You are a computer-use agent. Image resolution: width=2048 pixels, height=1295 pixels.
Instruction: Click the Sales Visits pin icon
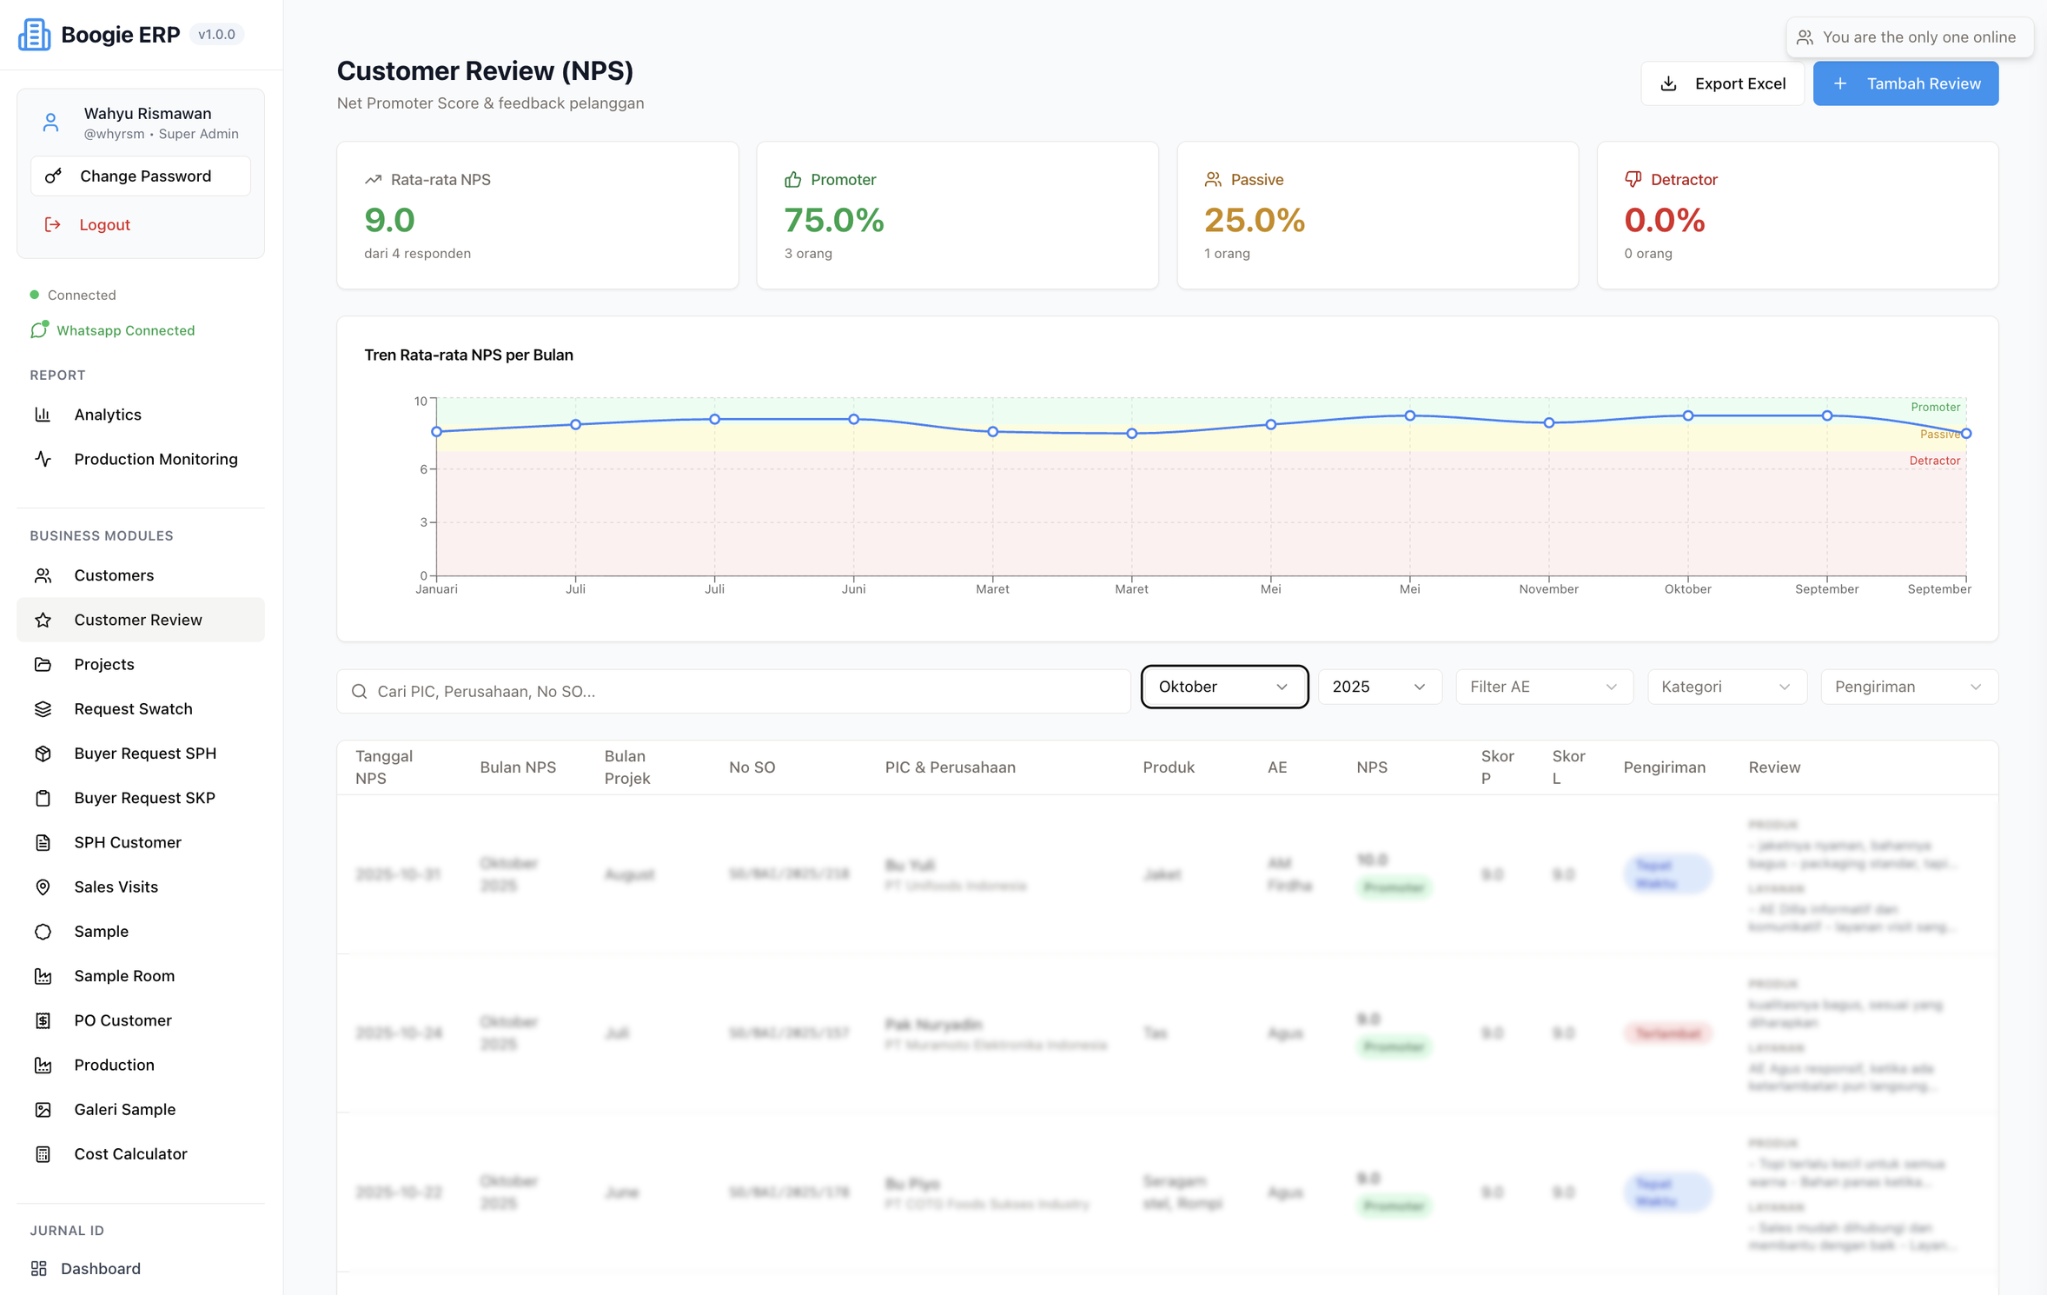tap(43, 887)
